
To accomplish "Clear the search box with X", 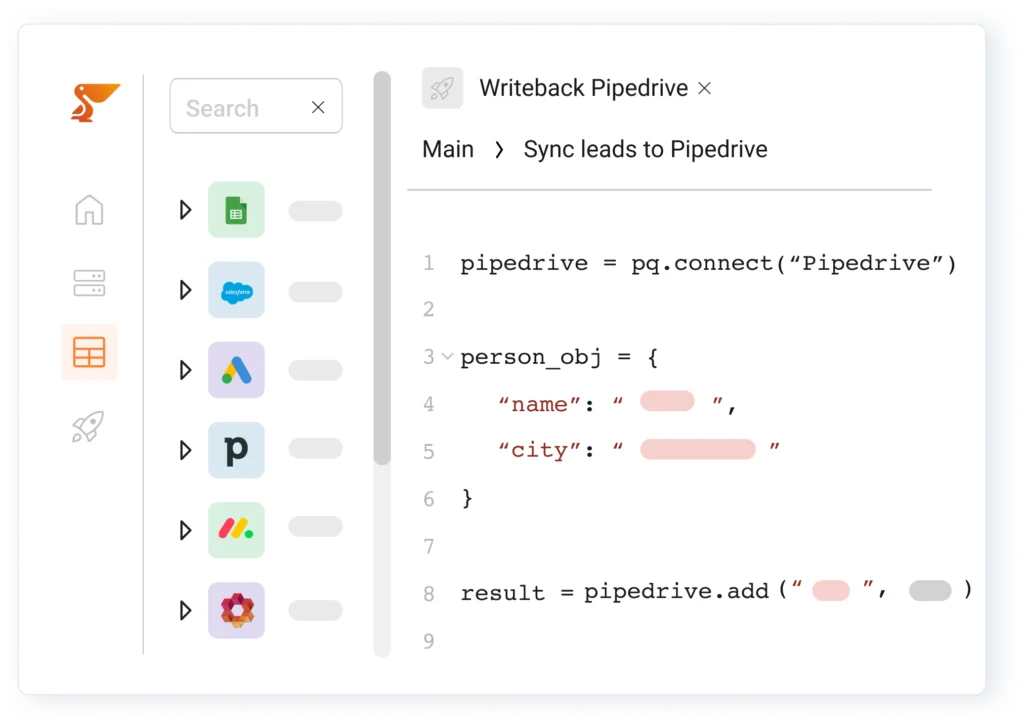I will 318,107.
